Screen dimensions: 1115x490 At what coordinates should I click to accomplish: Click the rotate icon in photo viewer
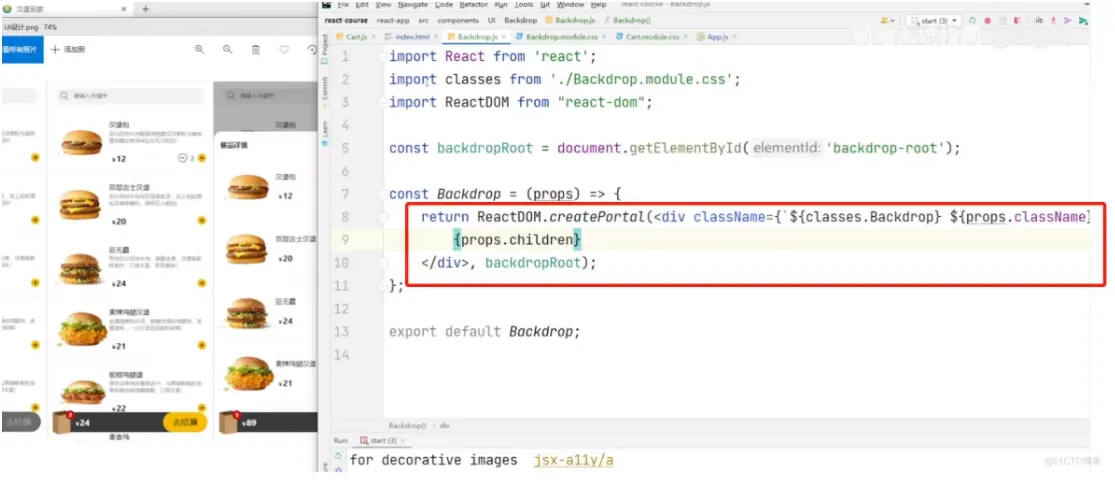[311, 49]
